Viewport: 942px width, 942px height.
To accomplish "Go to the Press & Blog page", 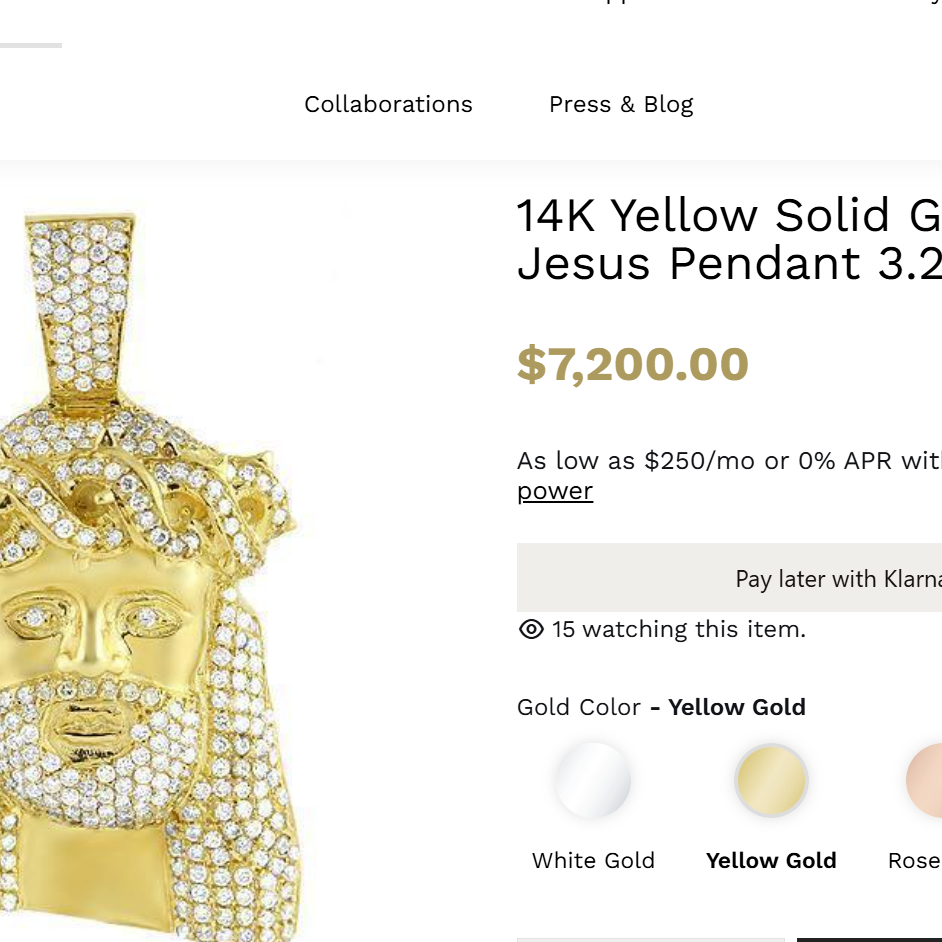I will [621, 105].
